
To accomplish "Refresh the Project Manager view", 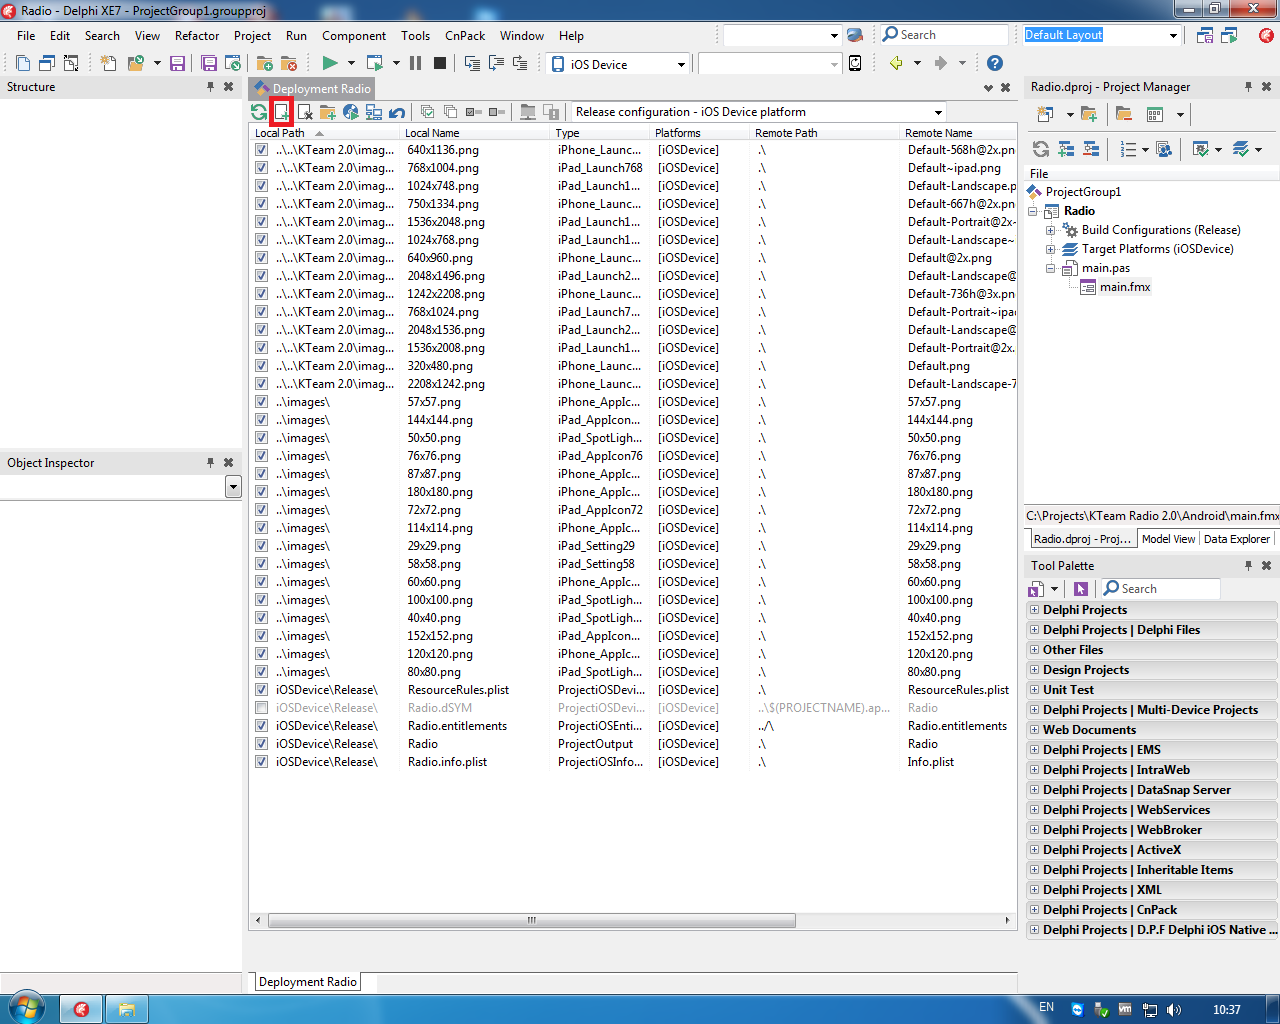I will point(1041,149).
